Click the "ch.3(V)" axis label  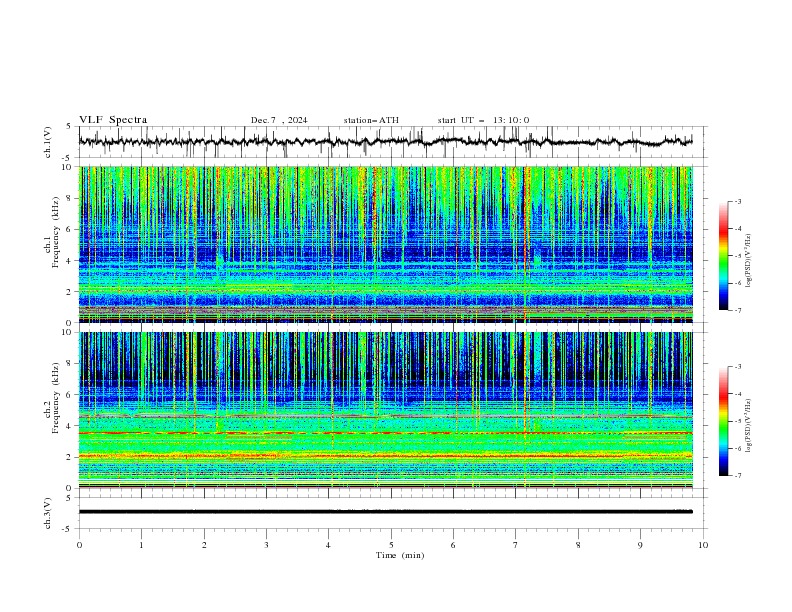(48, 513)
